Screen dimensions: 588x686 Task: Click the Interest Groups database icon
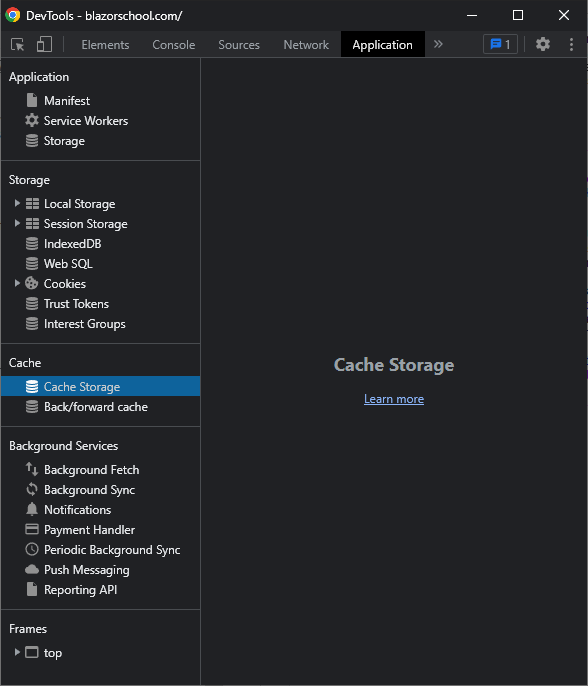[32, 324]
